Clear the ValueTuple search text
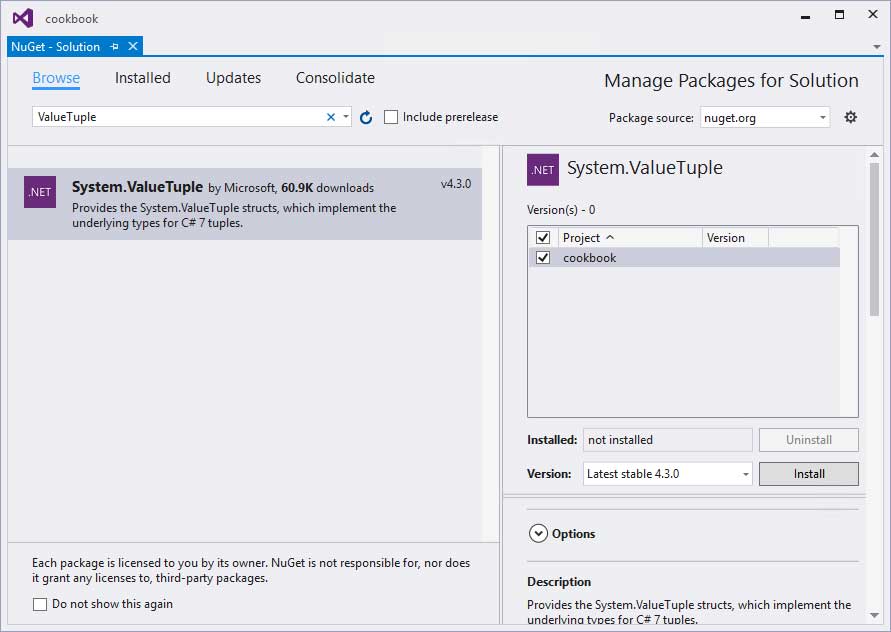Image resolution: width=891 pixels, height=632 pixels. [x=331, y=117]
